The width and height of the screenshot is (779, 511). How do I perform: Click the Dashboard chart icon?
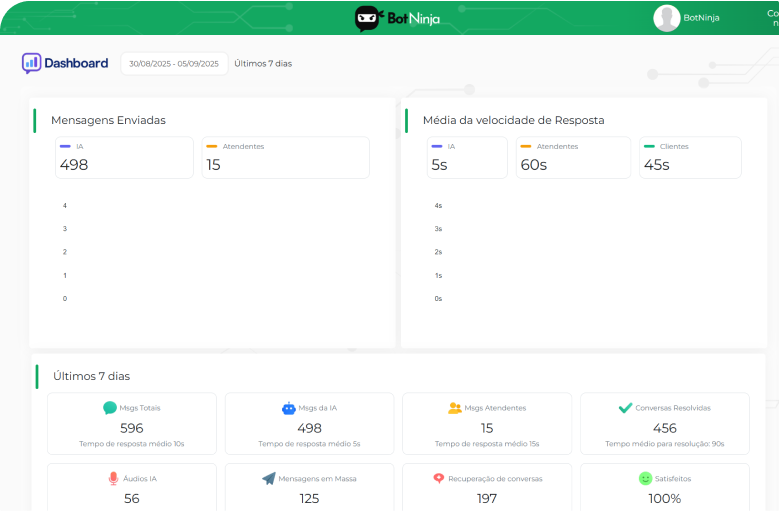click(32, 63)
